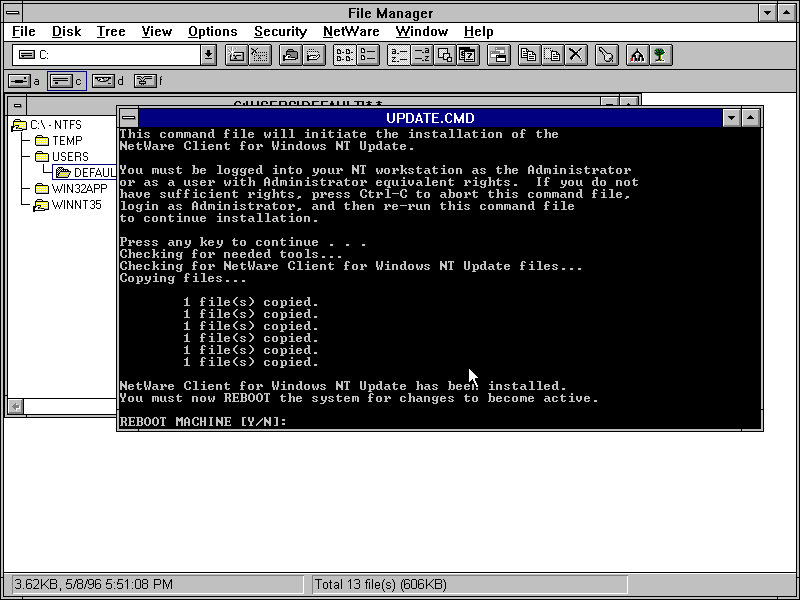Image resolution: width=800 pixels, height=600 pixels.
Task: Click 'Press any key to continue' line
Action: [243, 242]
